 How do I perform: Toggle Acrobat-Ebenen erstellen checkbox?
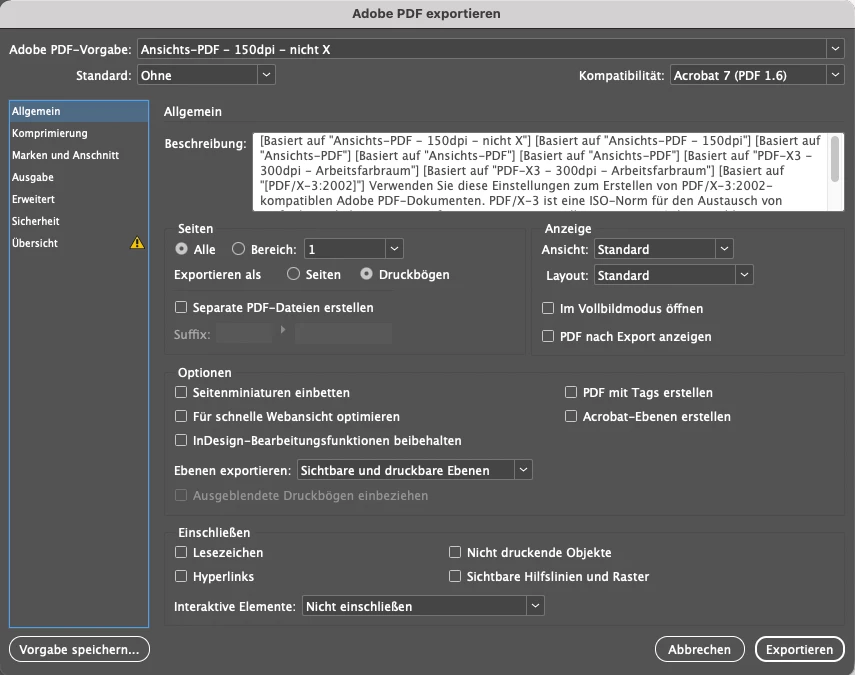click(x=571, y=416)
